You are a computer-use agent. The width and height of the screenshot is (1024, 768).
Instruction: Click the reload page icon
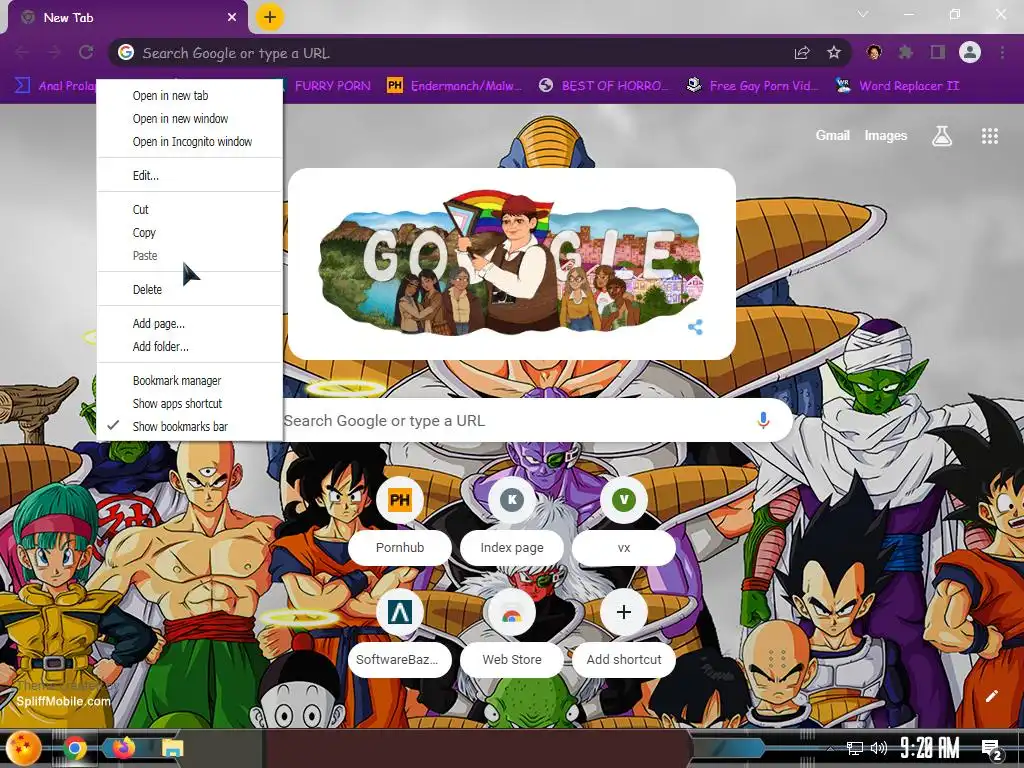point(86,52)
